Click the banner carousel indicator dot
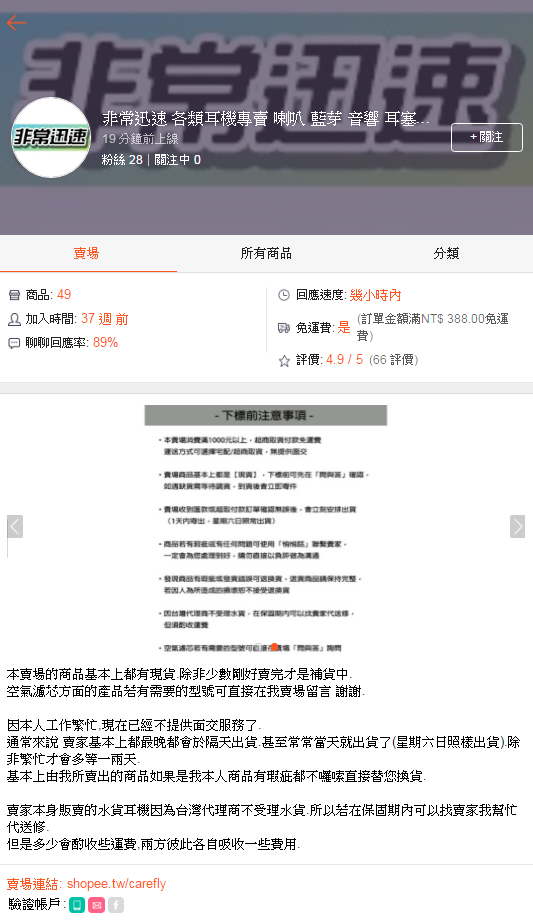This screenshot has height=923, width=533. [274, 647]
